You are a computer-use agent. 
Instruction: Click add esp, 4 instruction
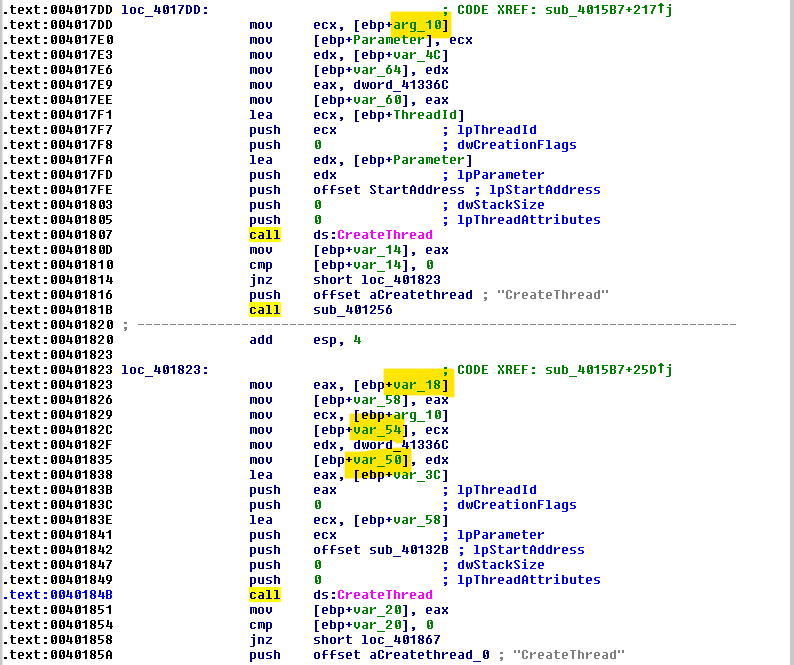click(x=305, y=340)
